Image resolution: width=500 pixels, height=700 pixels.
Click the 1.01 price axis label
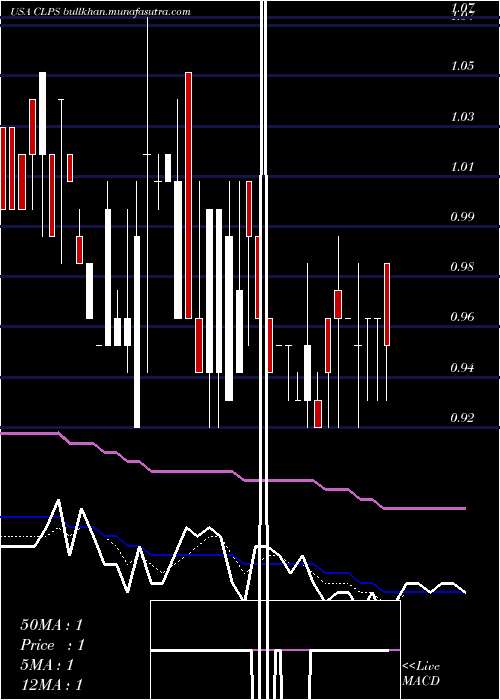click(462, 167)
